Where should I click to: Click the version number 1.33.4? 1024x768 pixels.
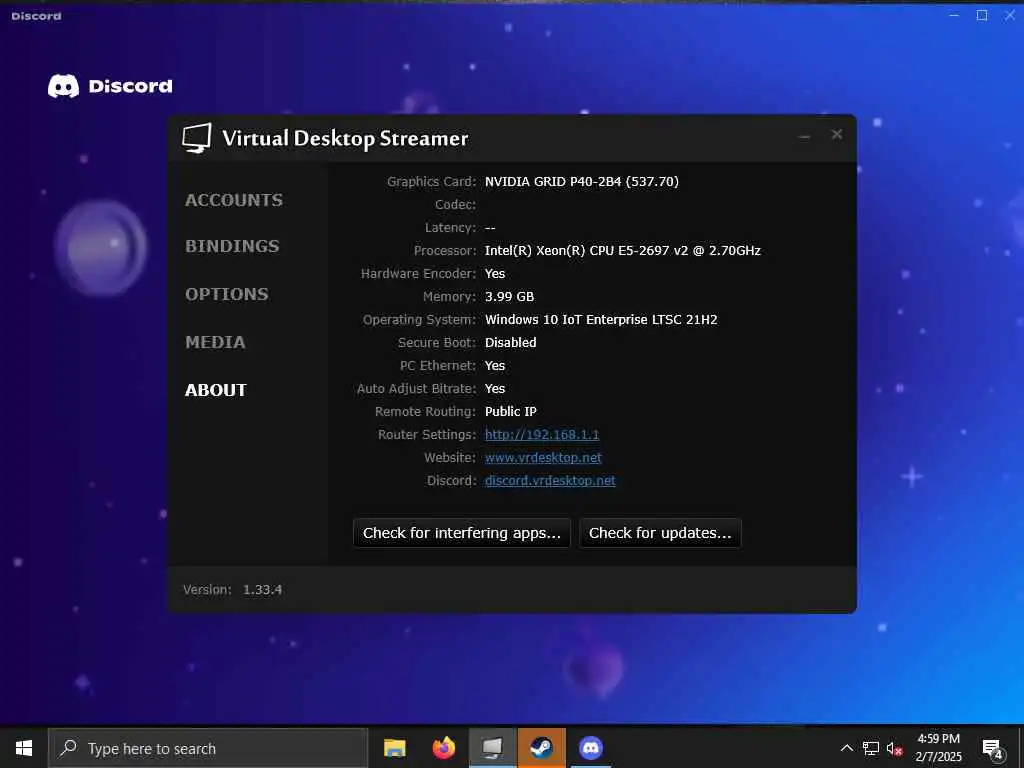(263, 590)
